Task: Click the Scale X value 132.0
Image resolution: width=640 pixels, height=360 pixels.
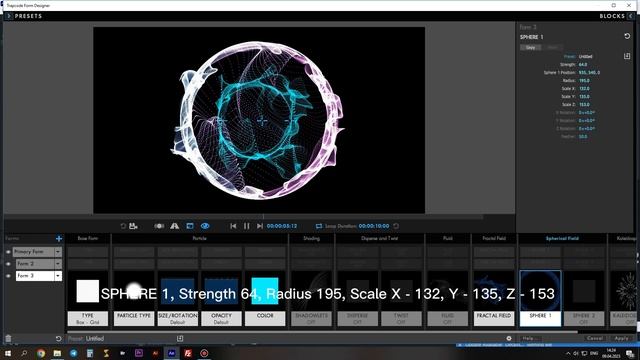Action: click(584, 89)
